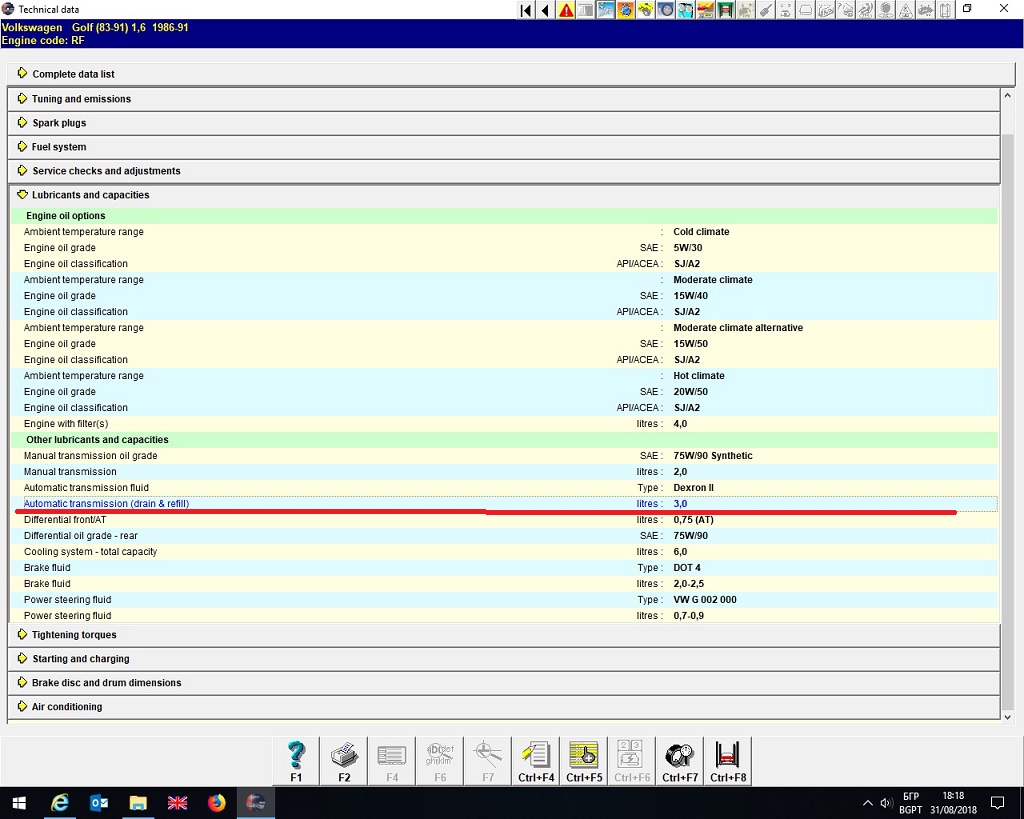The width and height of the screenshot is (1024, 819).
Task: Expand the Tuning and emissions section
Action: pos(81,99)
